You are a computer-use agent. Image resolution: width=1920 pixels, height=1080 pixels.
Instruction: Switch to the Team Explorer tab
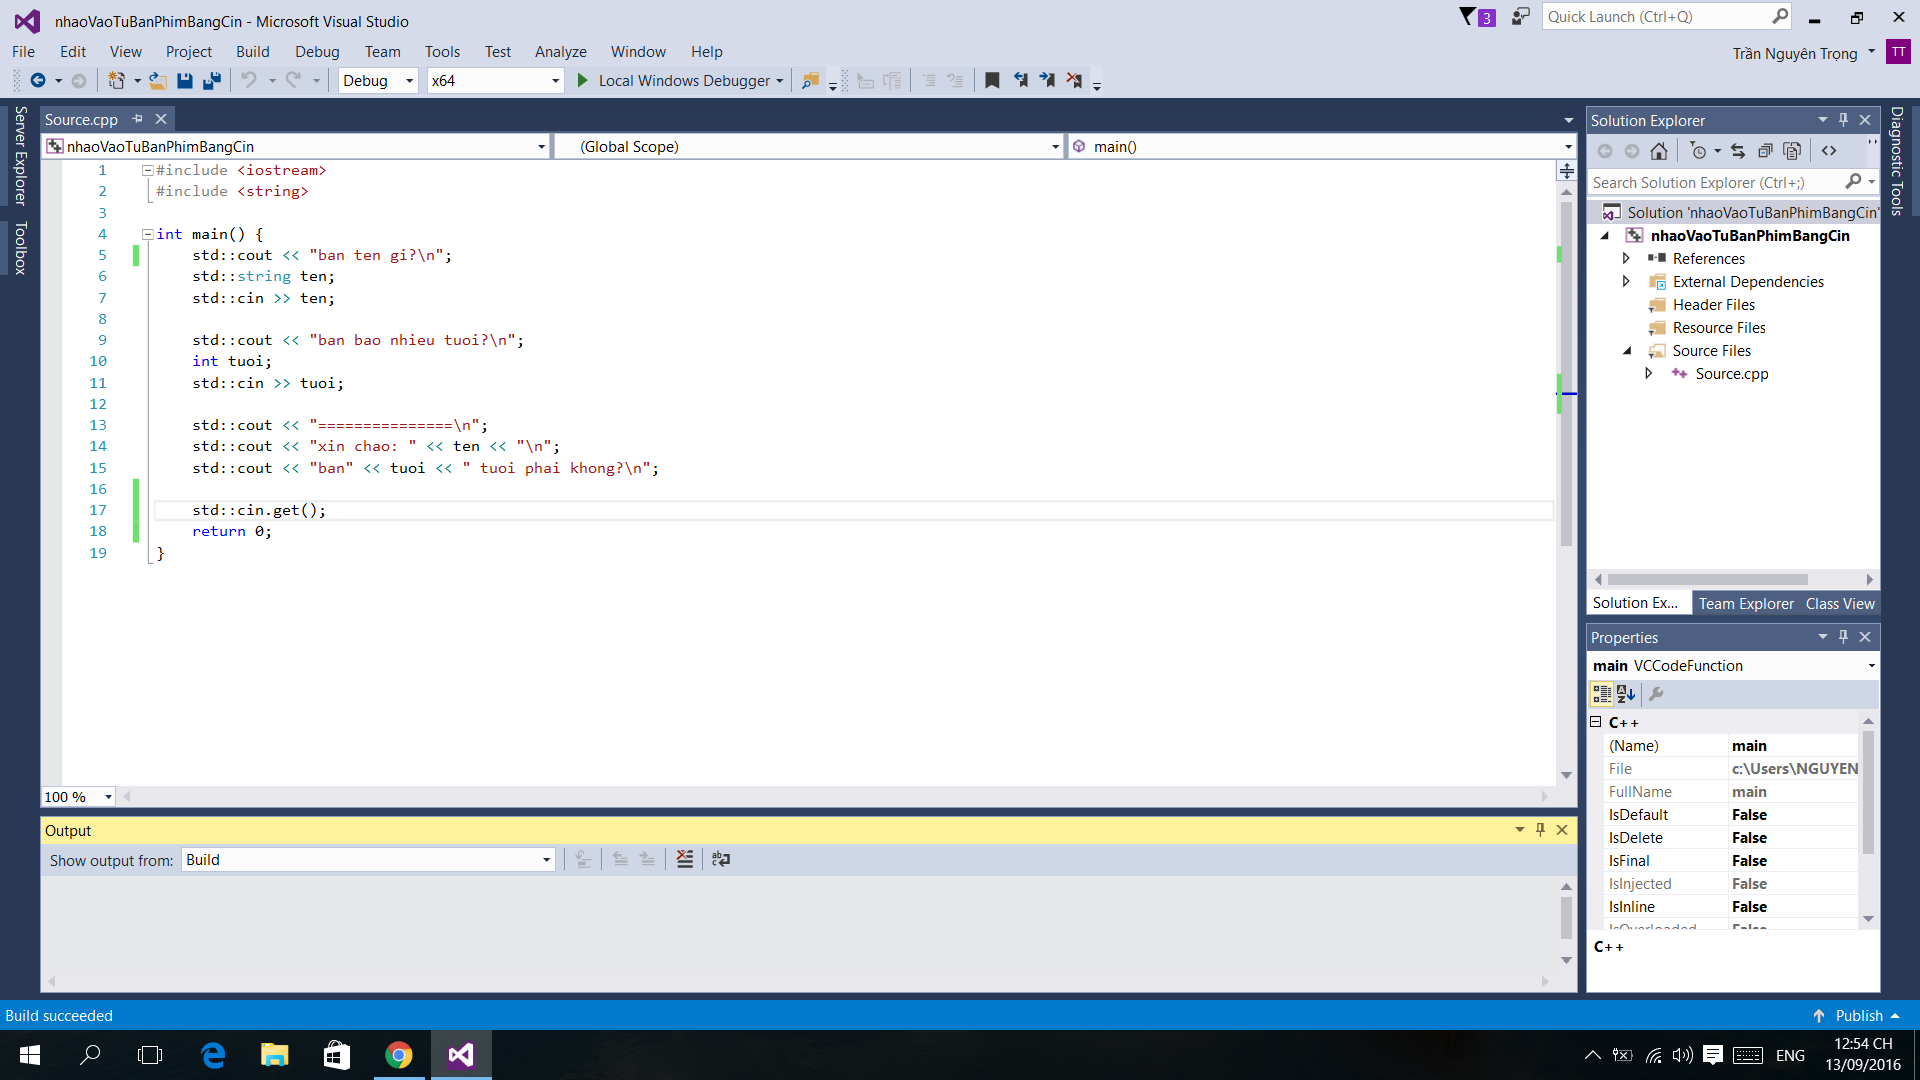click(1745, 604)
